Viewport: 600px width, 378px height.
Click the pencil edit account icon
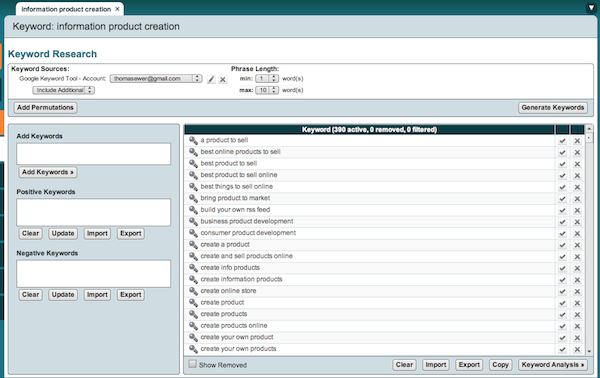211,79
